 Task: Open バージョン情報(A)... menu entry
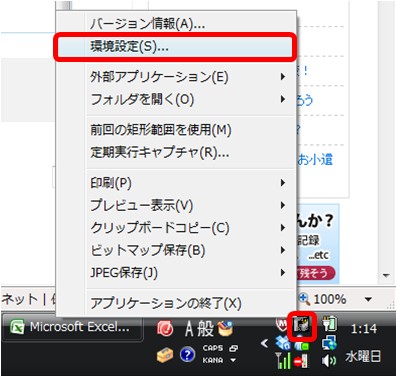tap(176, 23)
